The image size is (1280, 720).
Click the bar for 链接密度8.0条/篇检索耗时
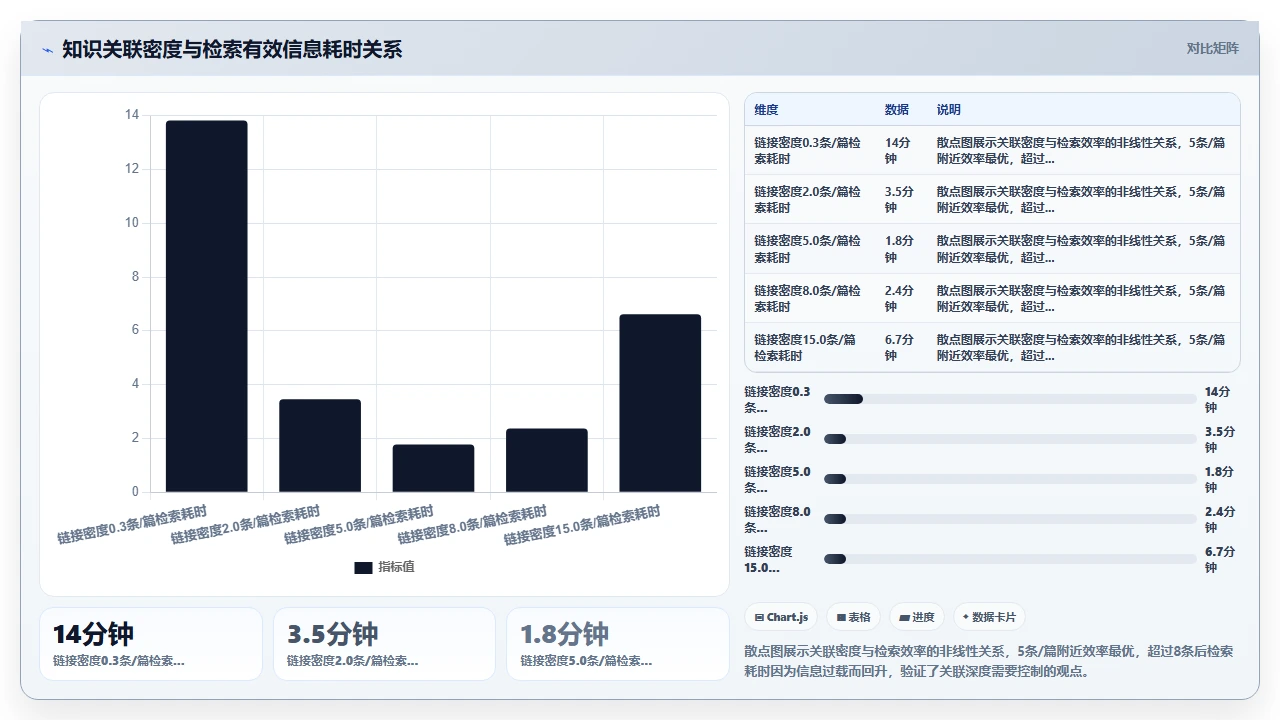pos(547,460)
